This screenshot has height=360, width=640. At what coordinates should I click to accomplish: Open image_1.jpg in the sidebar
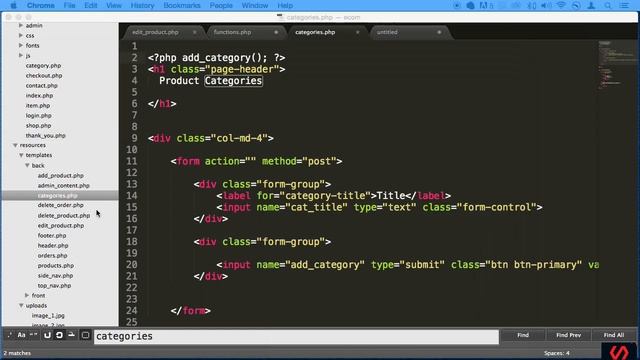48,316
